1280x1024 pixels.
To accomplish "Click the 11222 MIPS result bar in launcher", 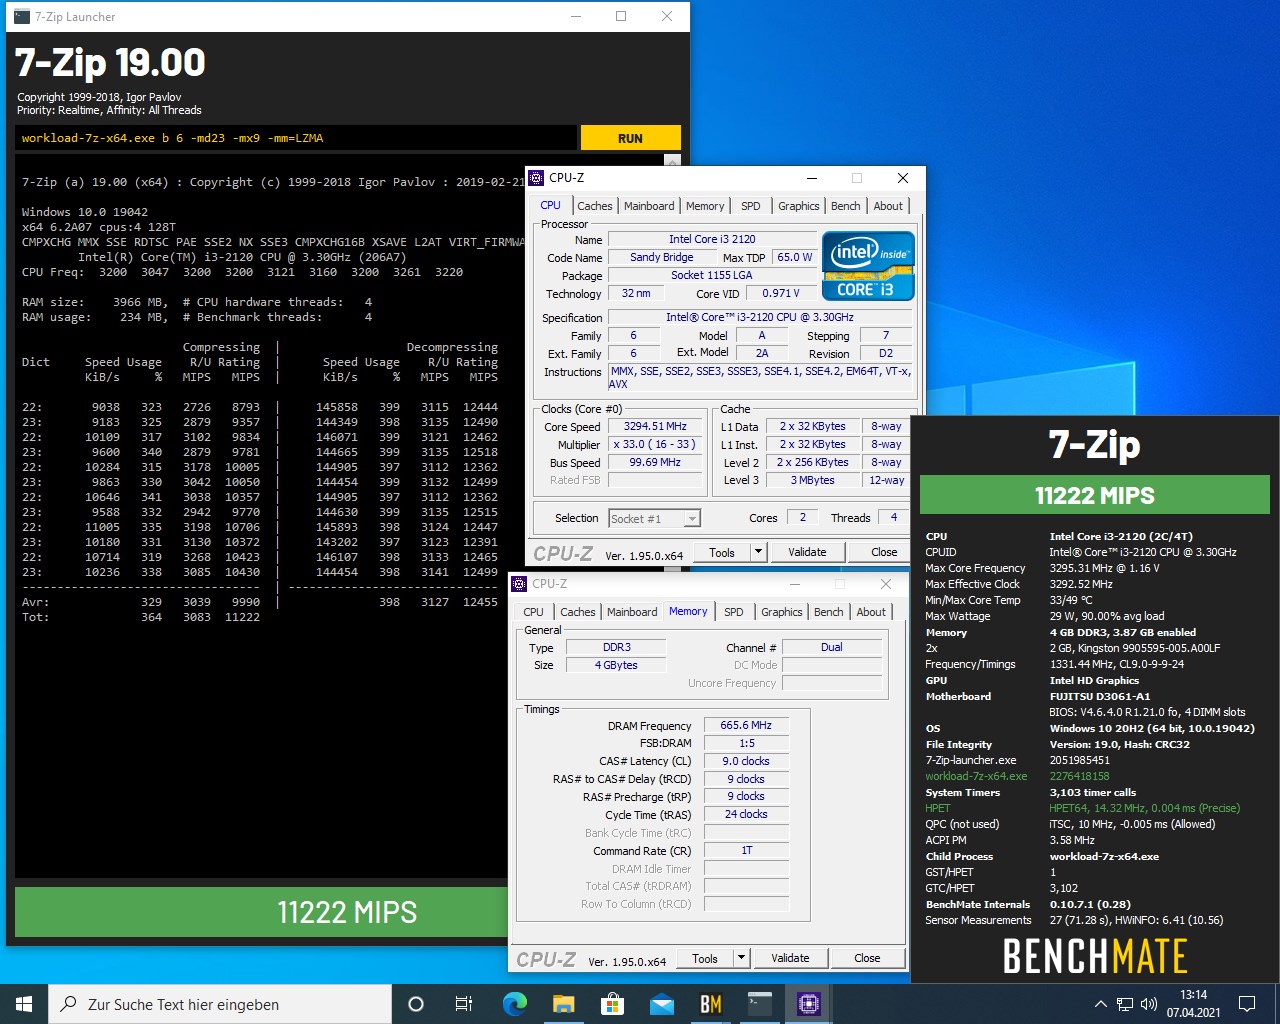I will [x=347, y=912].
